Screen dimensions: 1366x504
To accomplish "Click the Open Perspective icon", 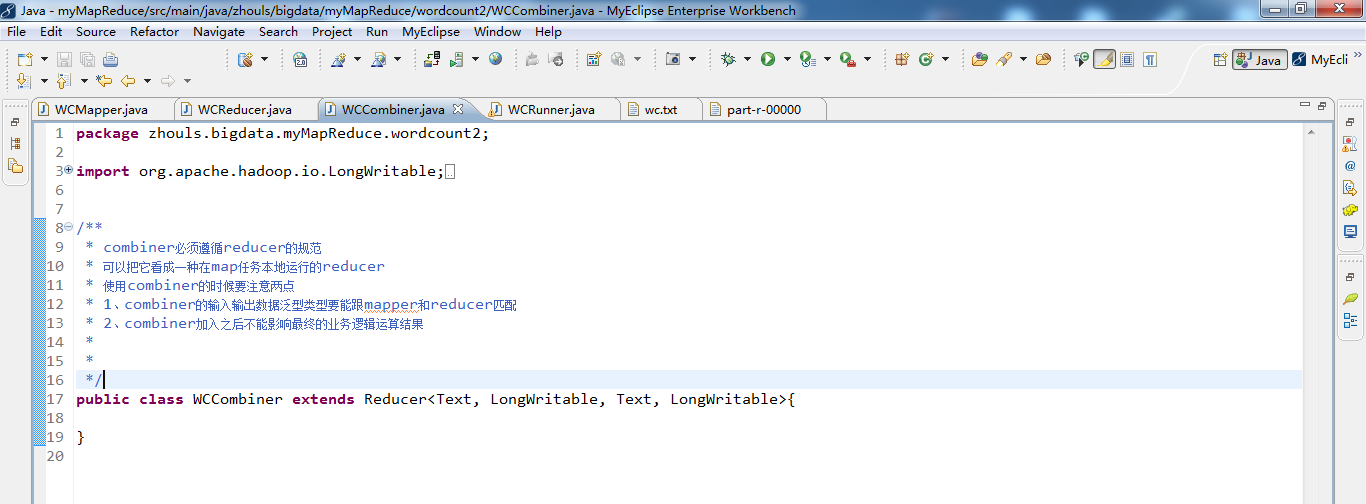I will (1220, 60).
